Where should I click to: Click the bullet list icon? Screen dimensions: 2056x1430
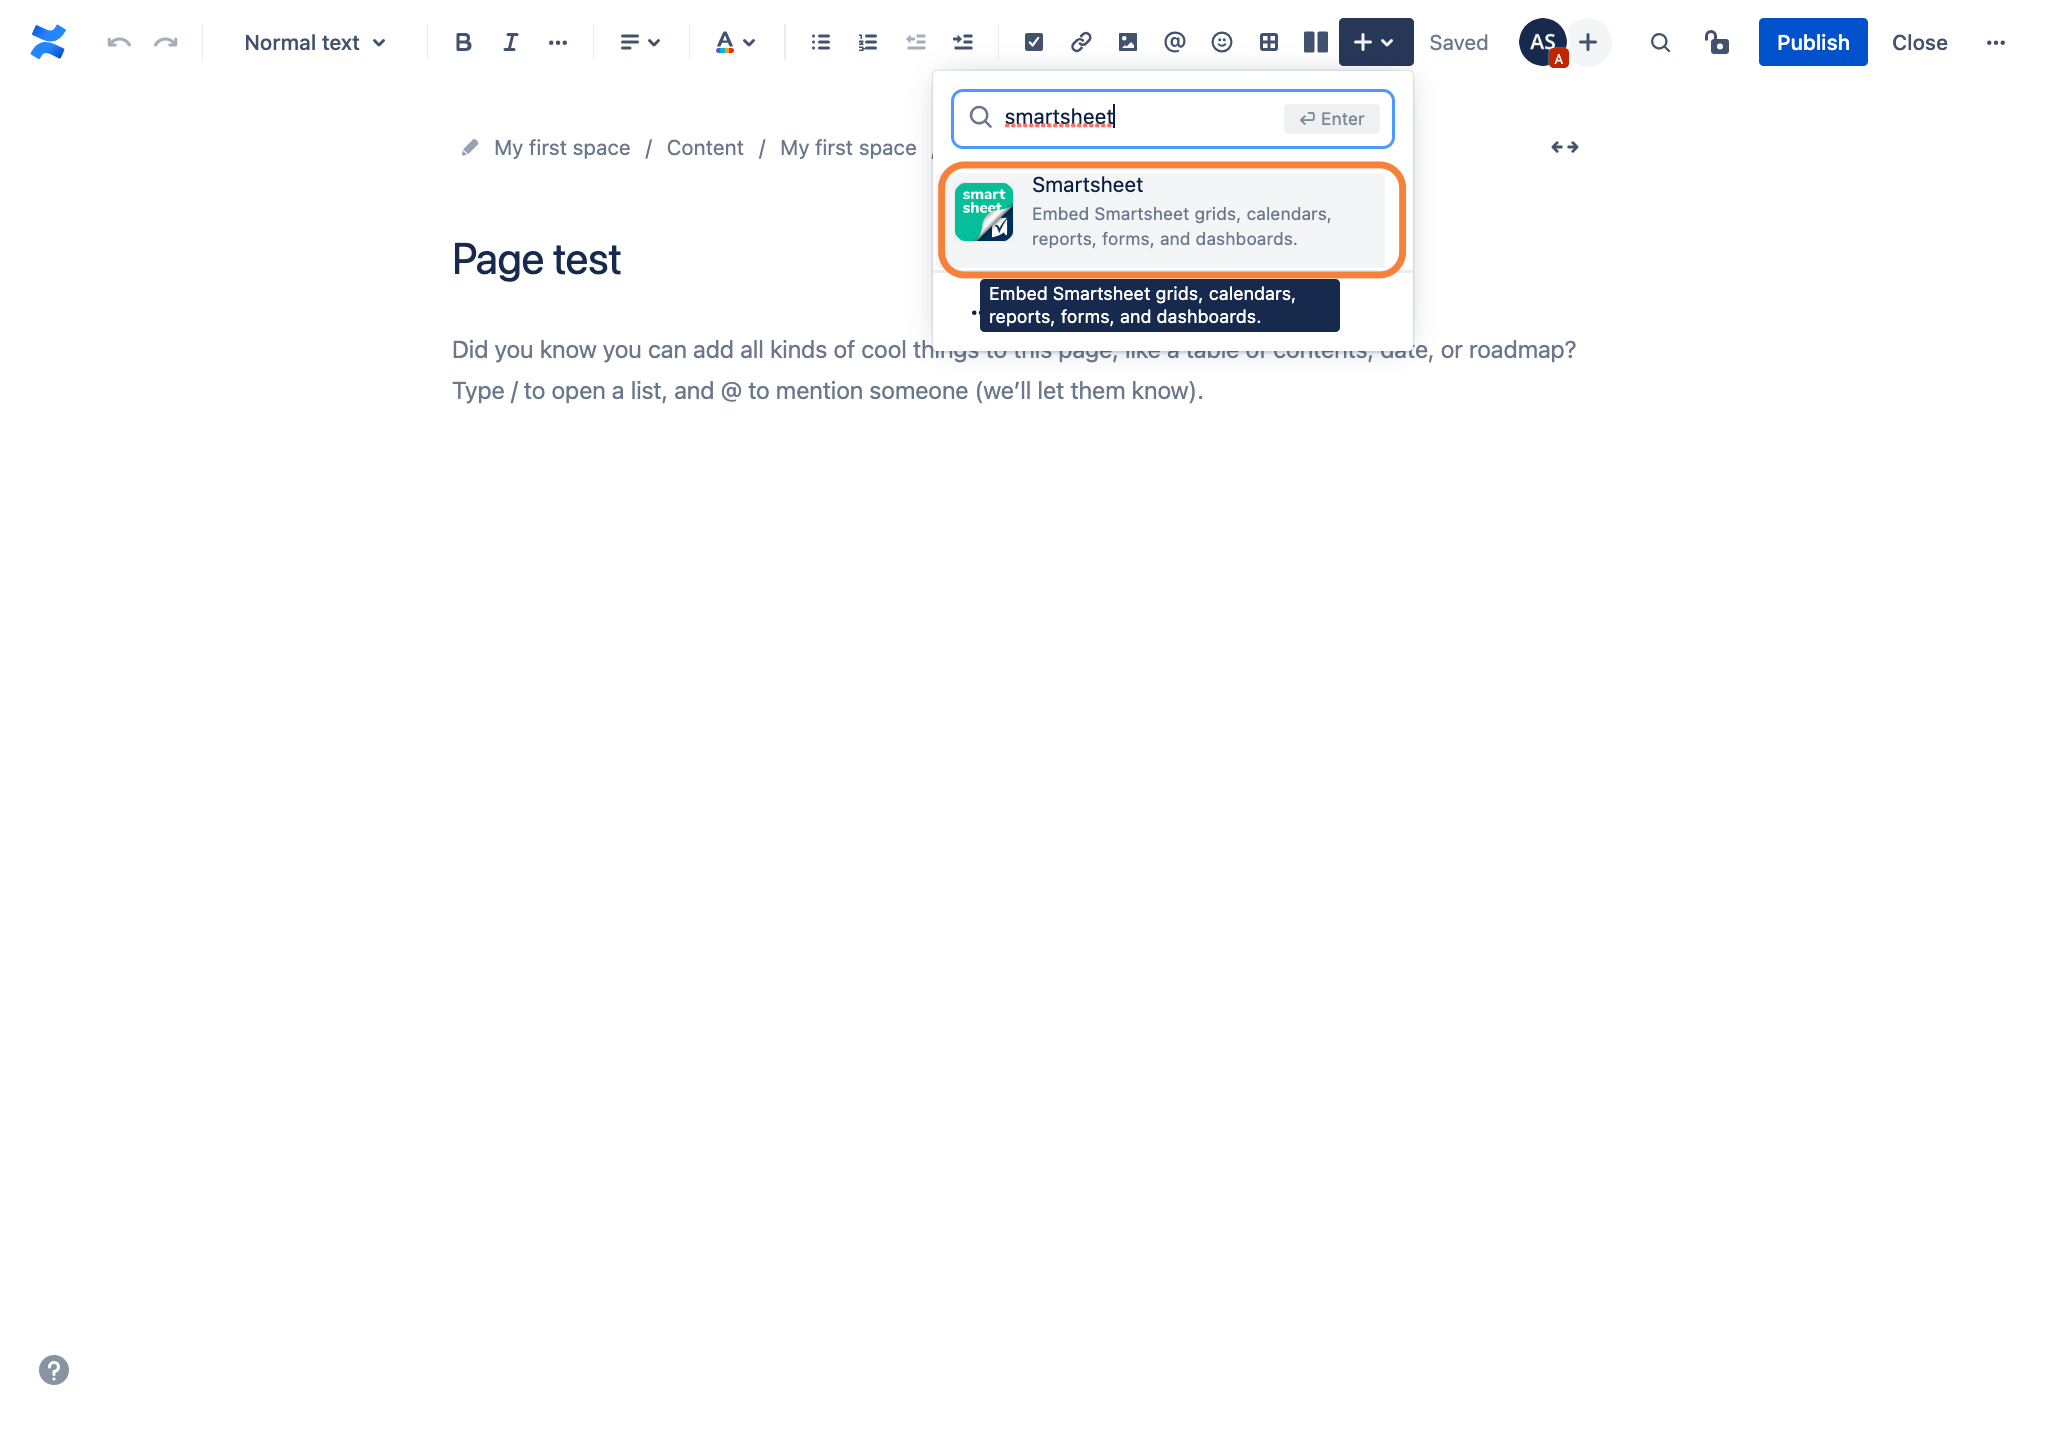pyautogui.click(x=820, y=42)
